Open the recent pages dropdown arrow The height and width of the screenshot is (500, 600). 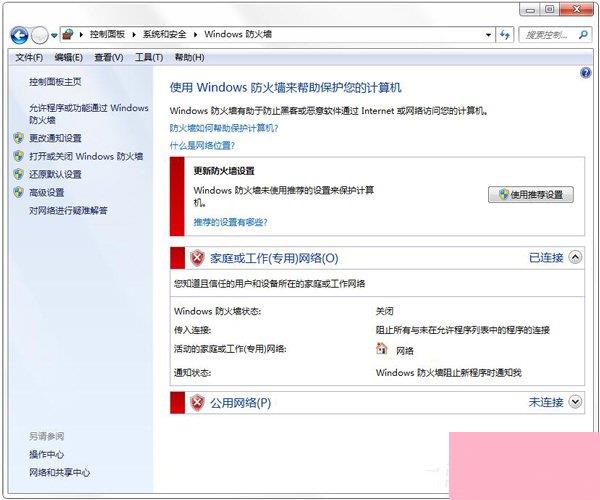click(54, 36)
